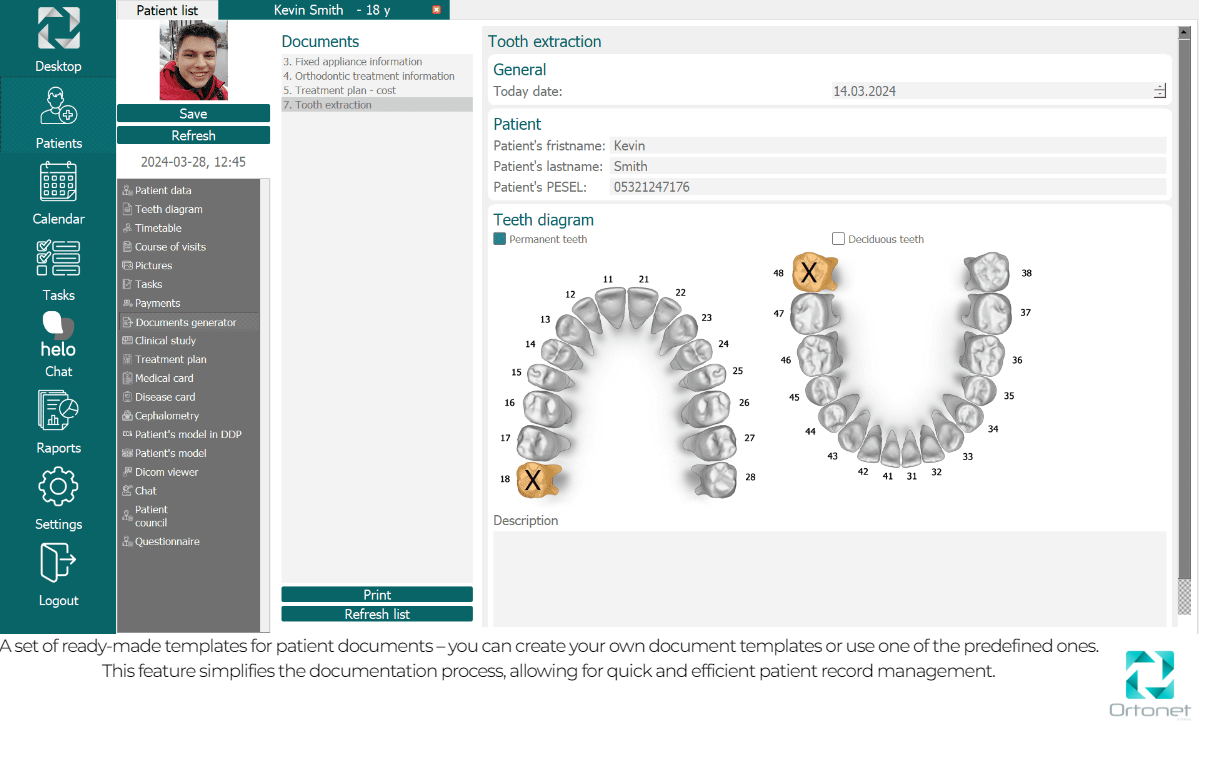Enable the Deciduous teeth checkbox
The height and width of the screenshot is (765, 1222).
coord(839,239)
